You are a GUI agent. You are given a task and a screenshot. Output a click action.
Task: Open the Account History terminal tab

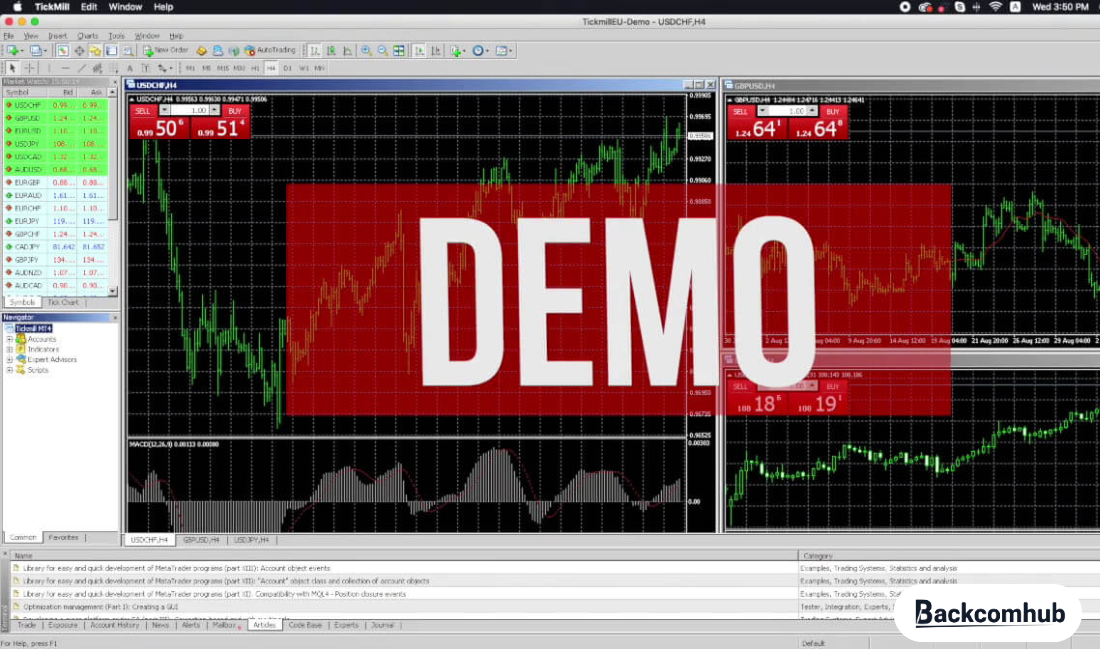click(114, 626)
